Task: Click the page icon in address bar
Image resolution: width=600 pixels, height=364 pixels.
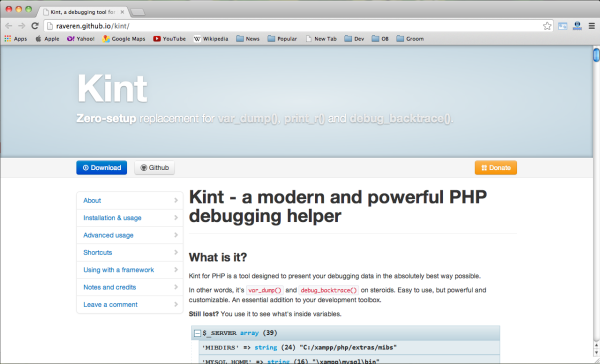Action: click(x=49, y=26)
